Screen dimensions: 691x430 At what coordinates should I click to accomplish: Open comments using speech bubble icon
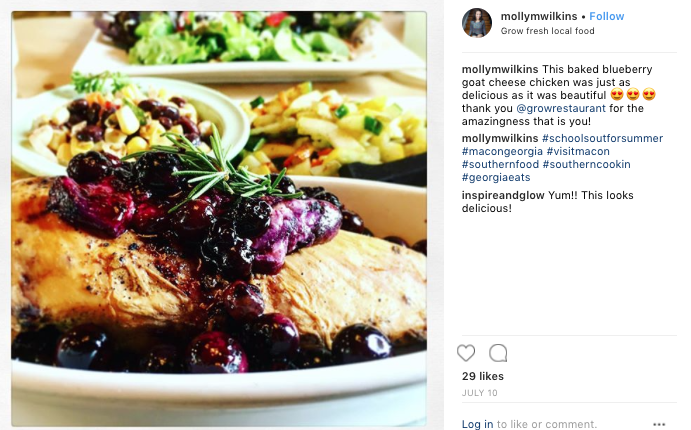(x=498, y=353)
